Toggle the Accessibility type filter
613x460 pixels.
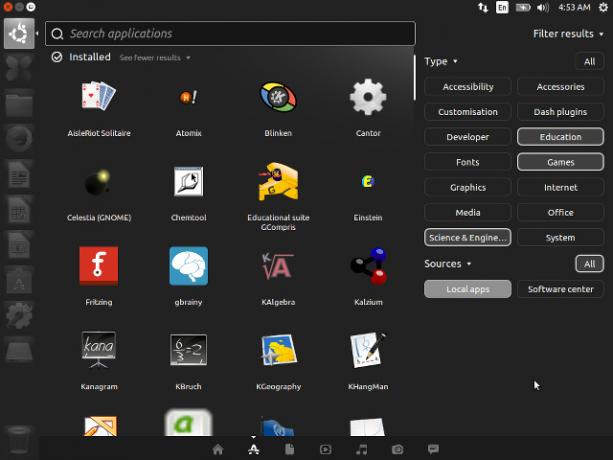click(468, 86)
